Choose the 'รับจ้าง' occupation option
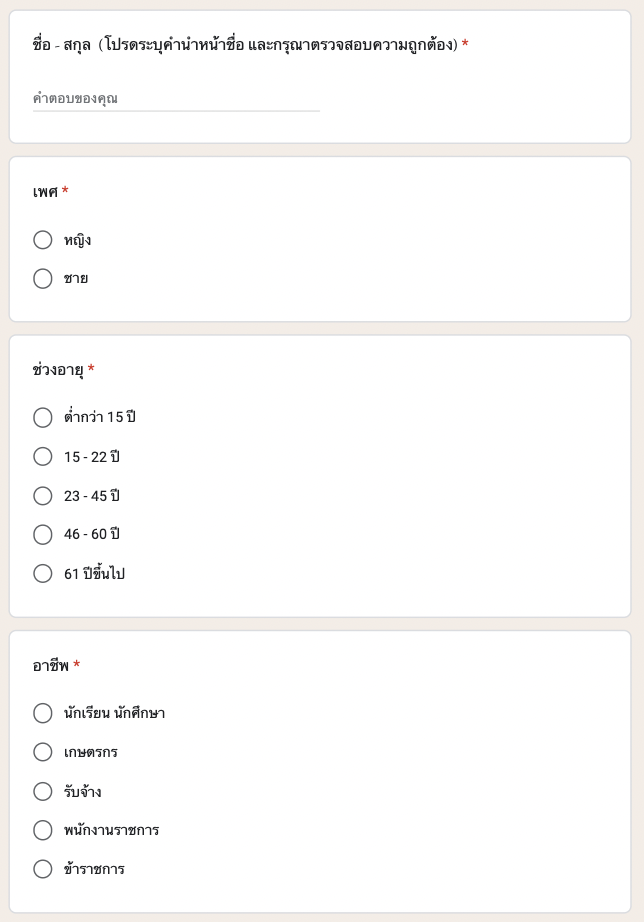The width and height of the screenshot is (644, 922). pyautogui.click(x=43, y=792)
